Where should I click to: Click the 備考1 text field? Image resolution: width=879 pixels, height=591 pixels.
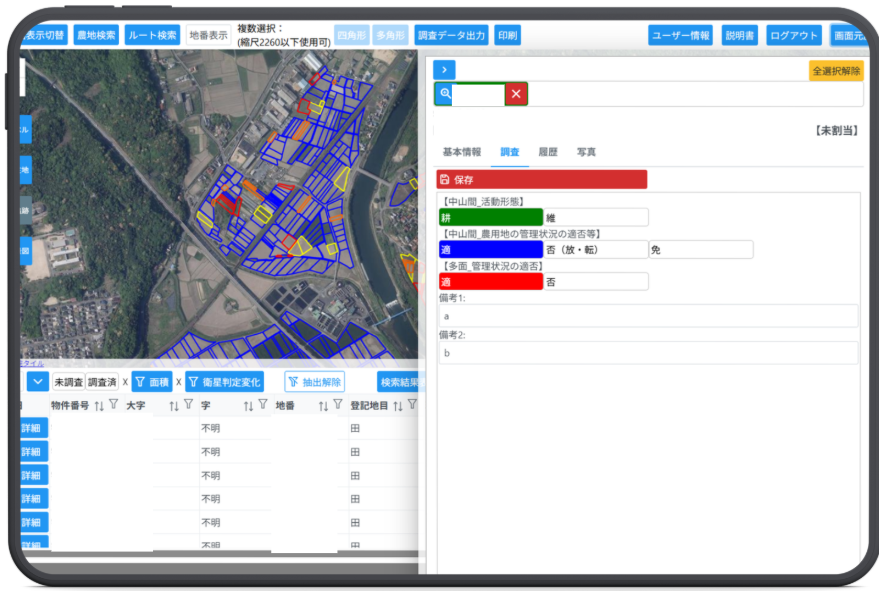[648, 316]
